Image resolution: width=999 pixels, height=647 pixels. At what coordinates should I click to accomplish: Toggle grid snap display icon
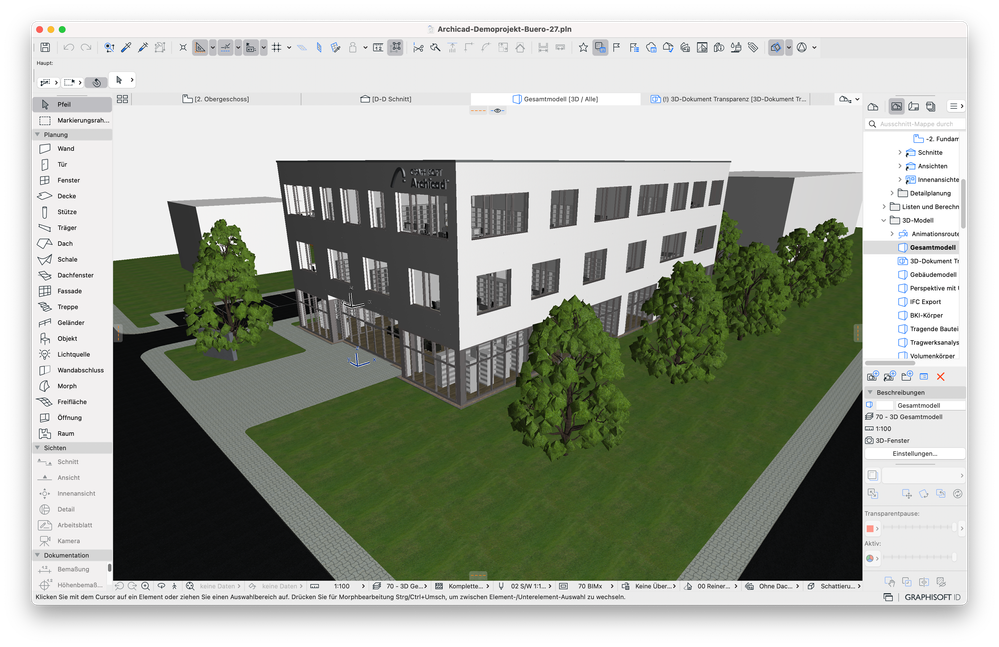click(277, 47)
